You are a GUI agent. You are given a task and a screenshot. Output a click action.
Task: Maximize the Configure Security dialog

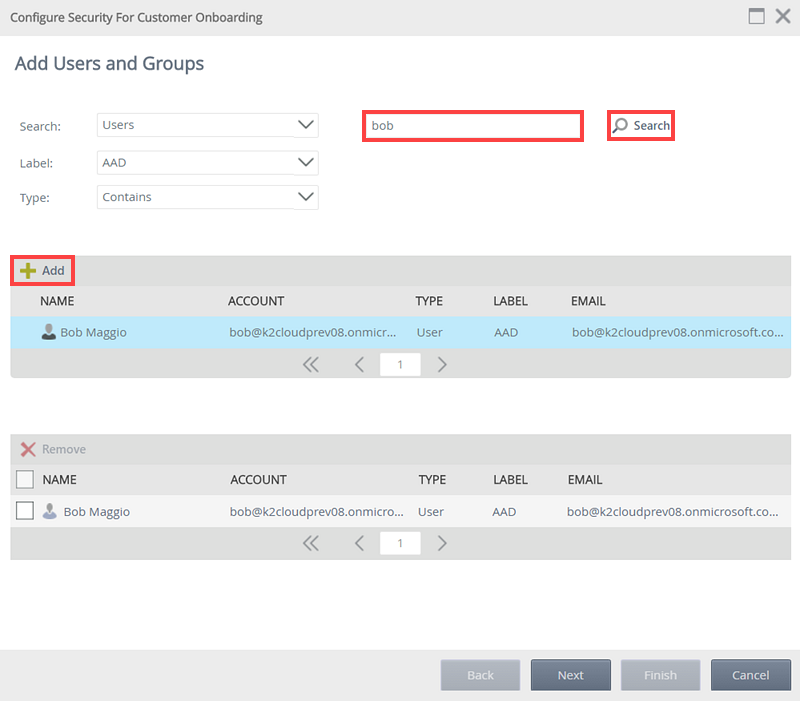757,16
